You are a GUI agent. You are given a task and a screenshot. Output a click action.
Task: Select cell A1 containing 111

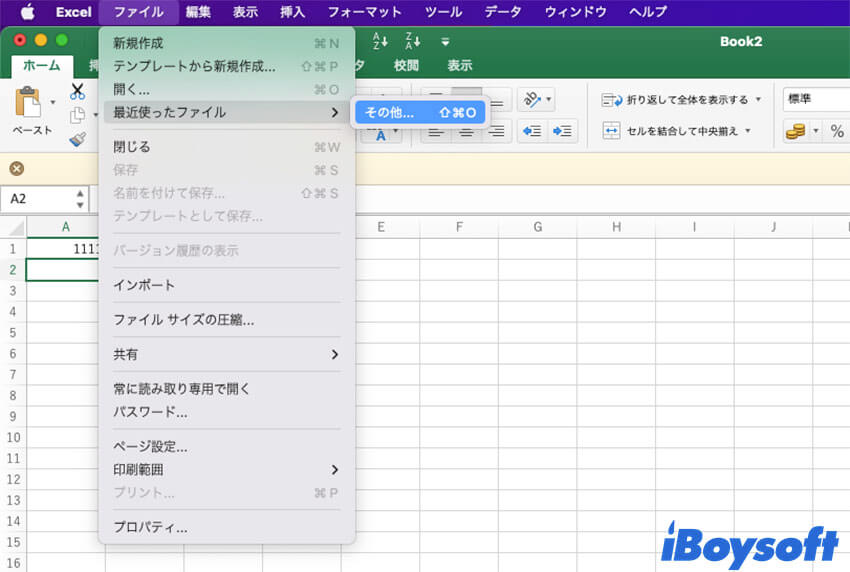[63, 249]
